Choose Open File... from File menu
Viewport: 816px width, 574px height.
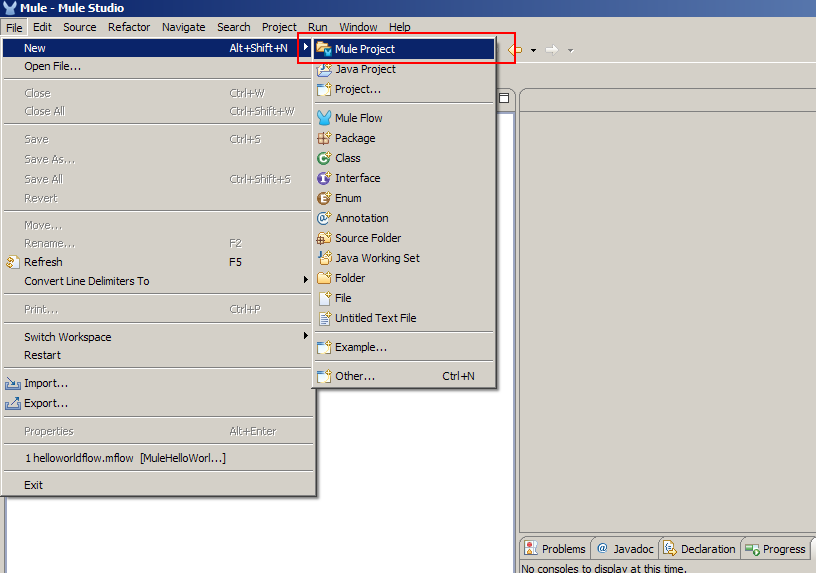(157, 67)
